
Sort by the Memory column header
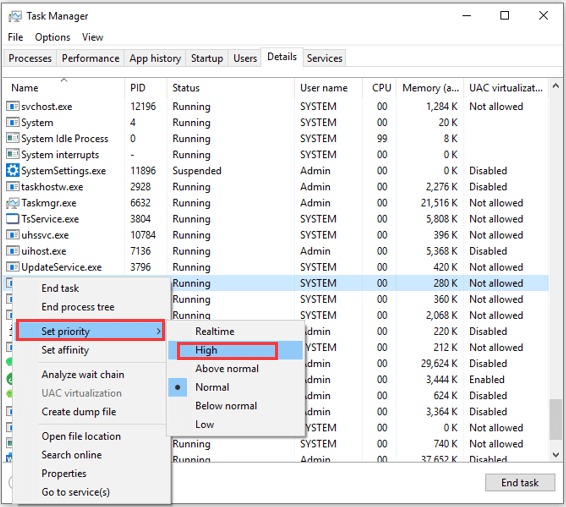[x=430, y=88]
